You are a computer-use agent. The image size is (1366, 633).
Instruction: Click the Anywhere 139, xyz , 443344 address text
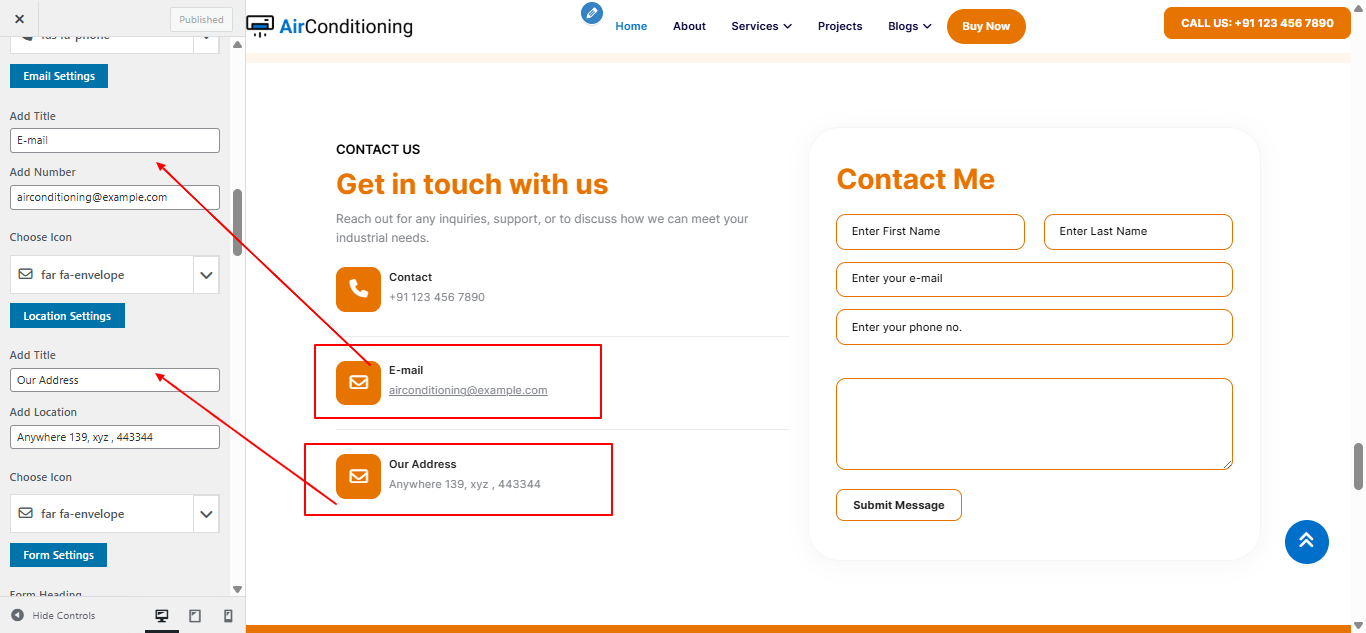point(465,484)
